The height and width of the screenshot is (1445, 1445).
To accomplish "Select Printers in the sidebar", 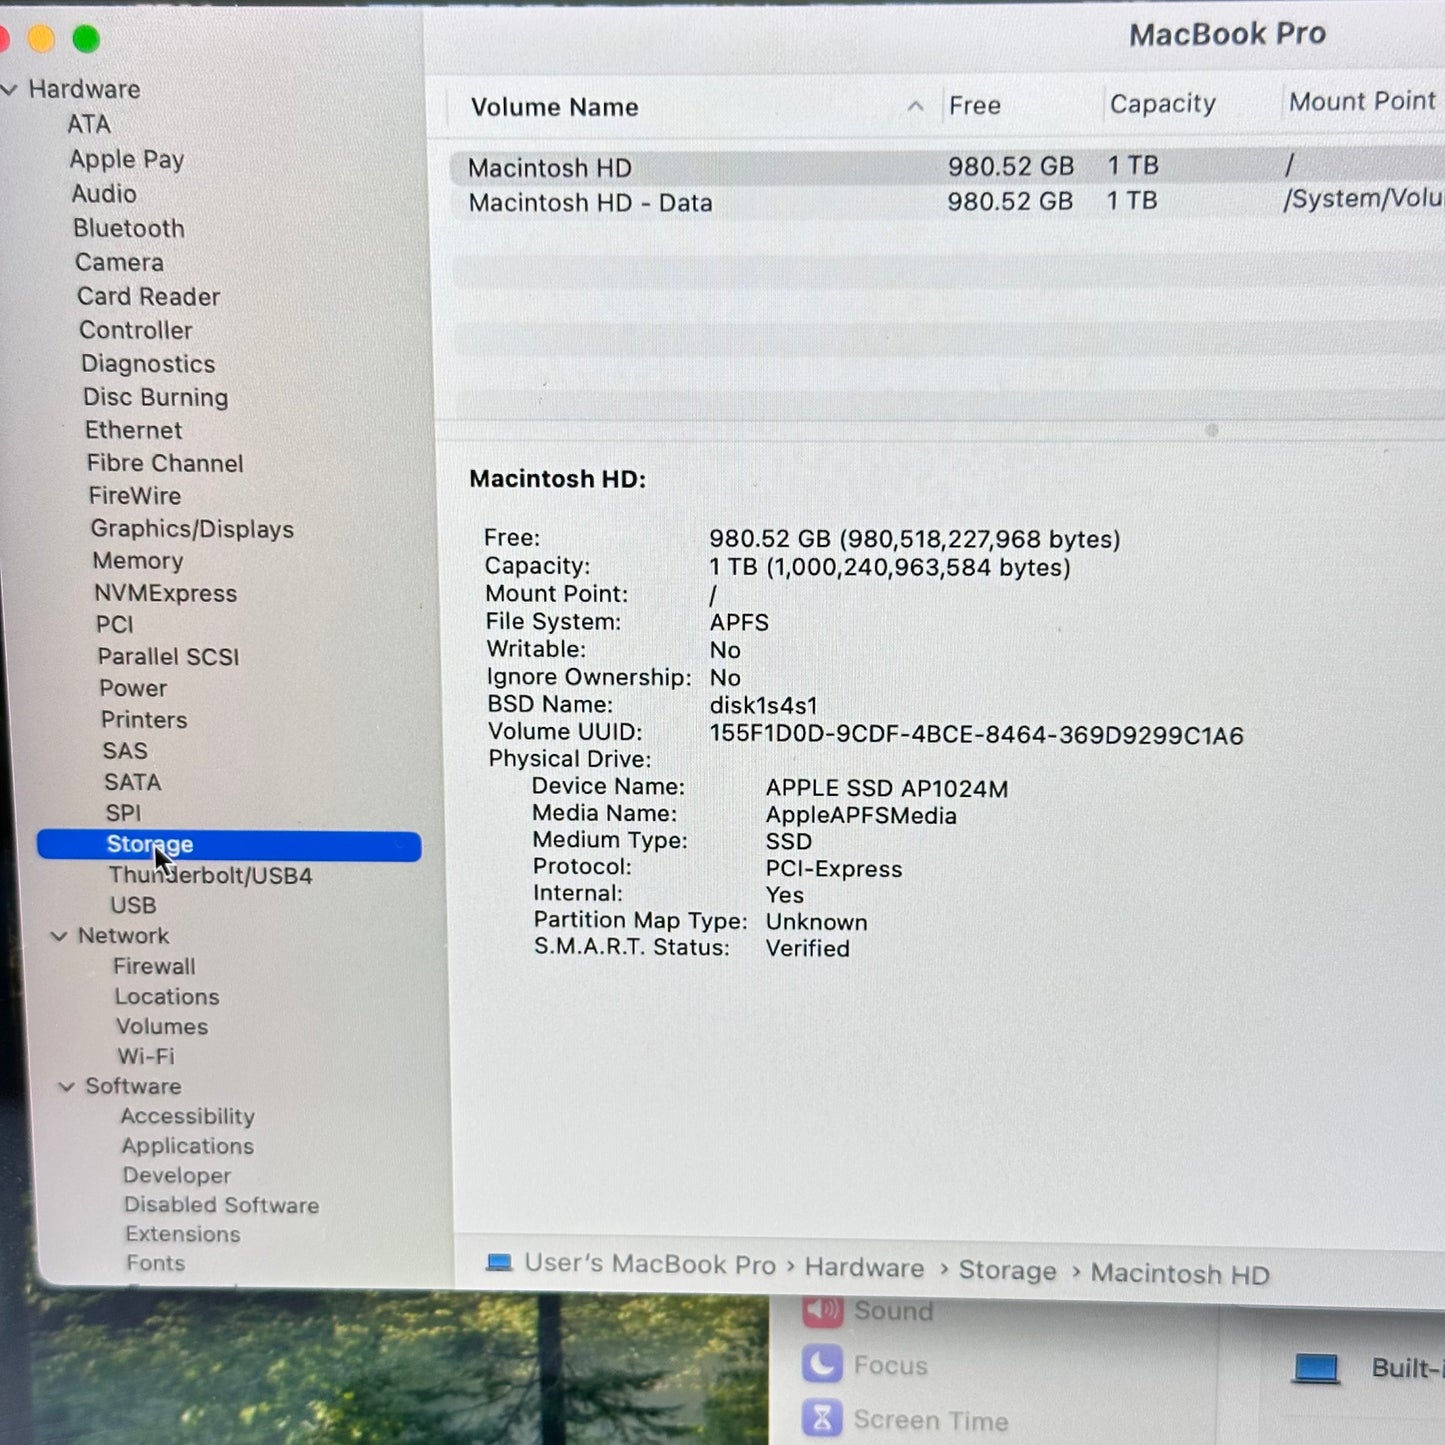I will tap(144, 720).
